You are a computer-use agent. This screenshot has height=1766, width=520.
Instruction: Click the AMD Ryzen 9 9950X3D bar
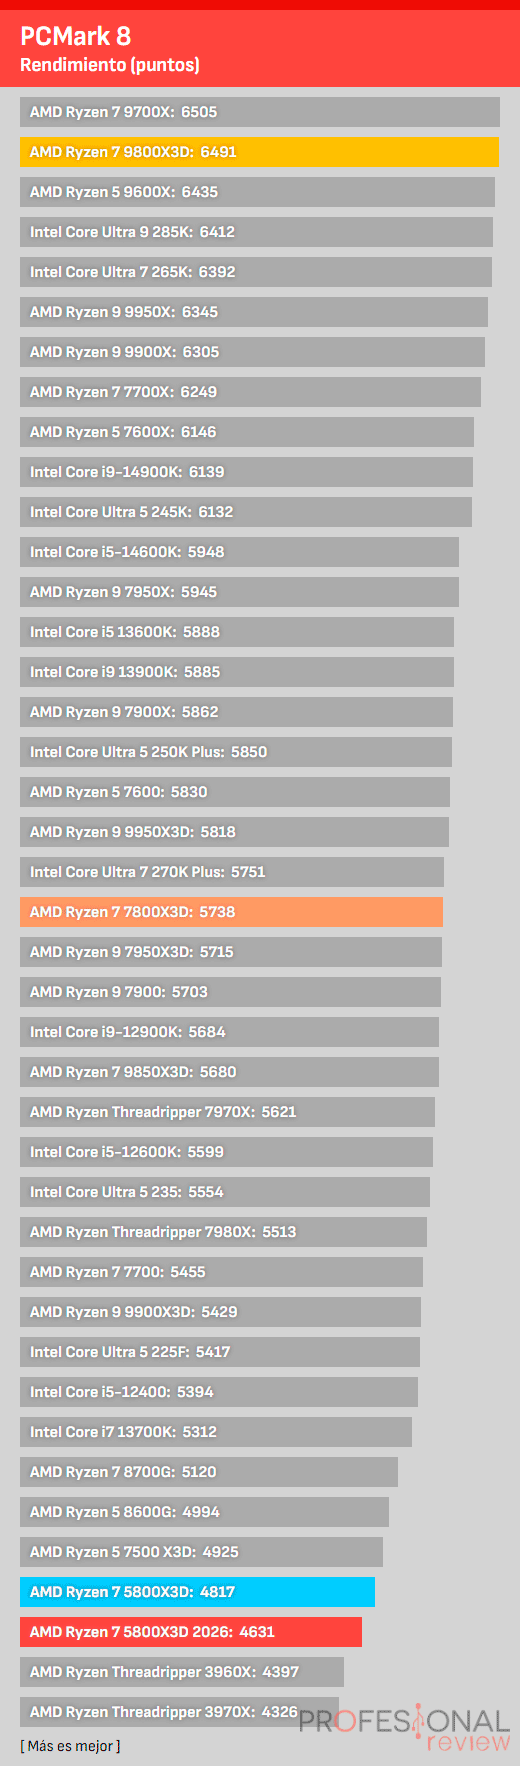coord(234,832)
